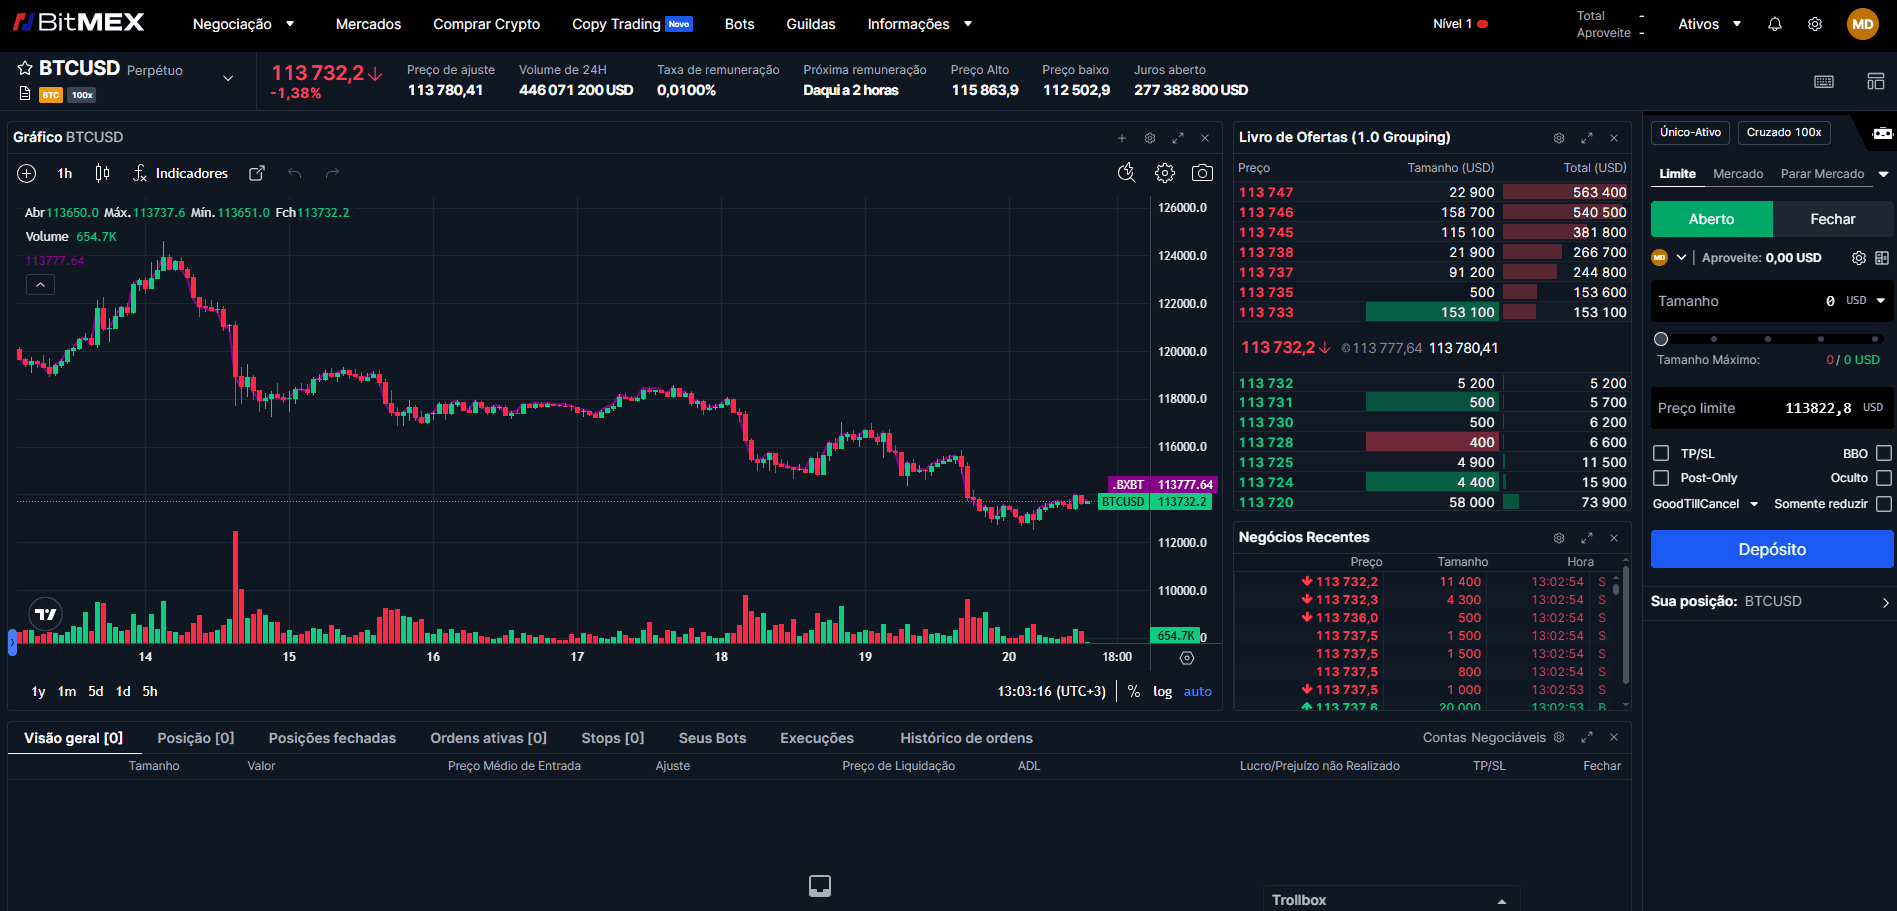Viewport: 1897px width, 911px height.
Task: Open Contas Negociáveis settings gear
Action: coord(1559,737)
